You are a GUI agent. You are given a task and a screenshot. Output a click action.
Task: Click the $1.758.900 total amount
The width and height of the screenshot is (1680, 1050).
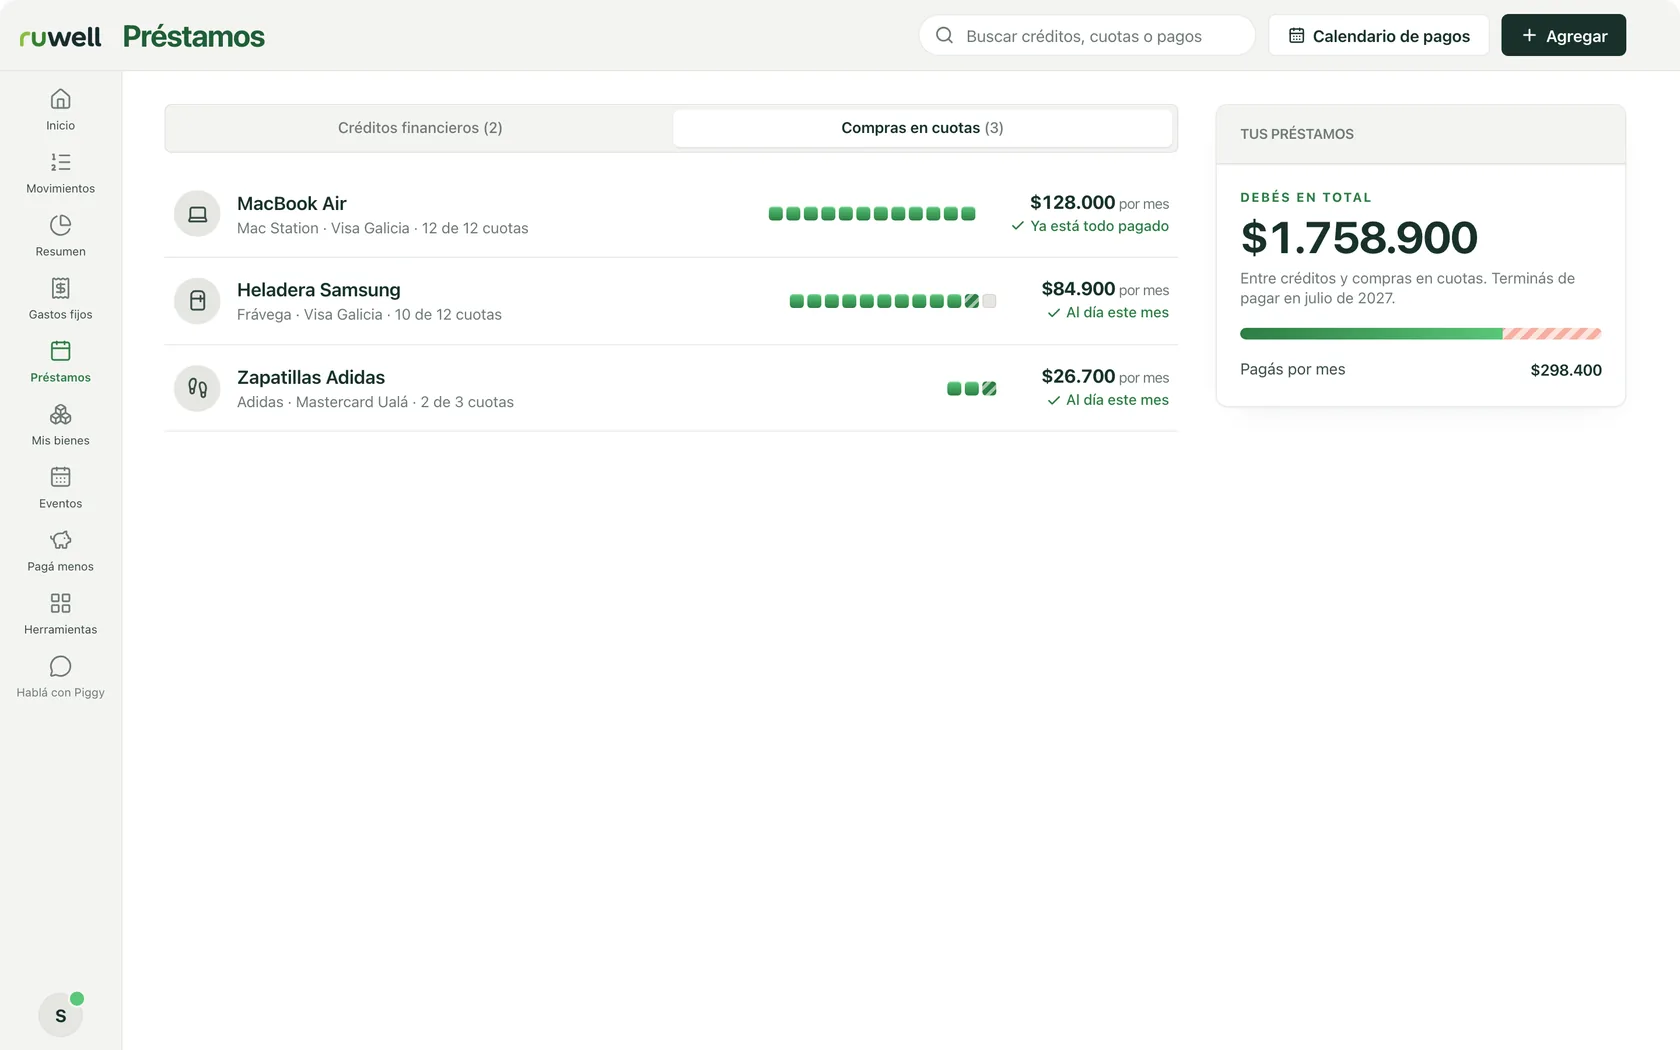1359,238
